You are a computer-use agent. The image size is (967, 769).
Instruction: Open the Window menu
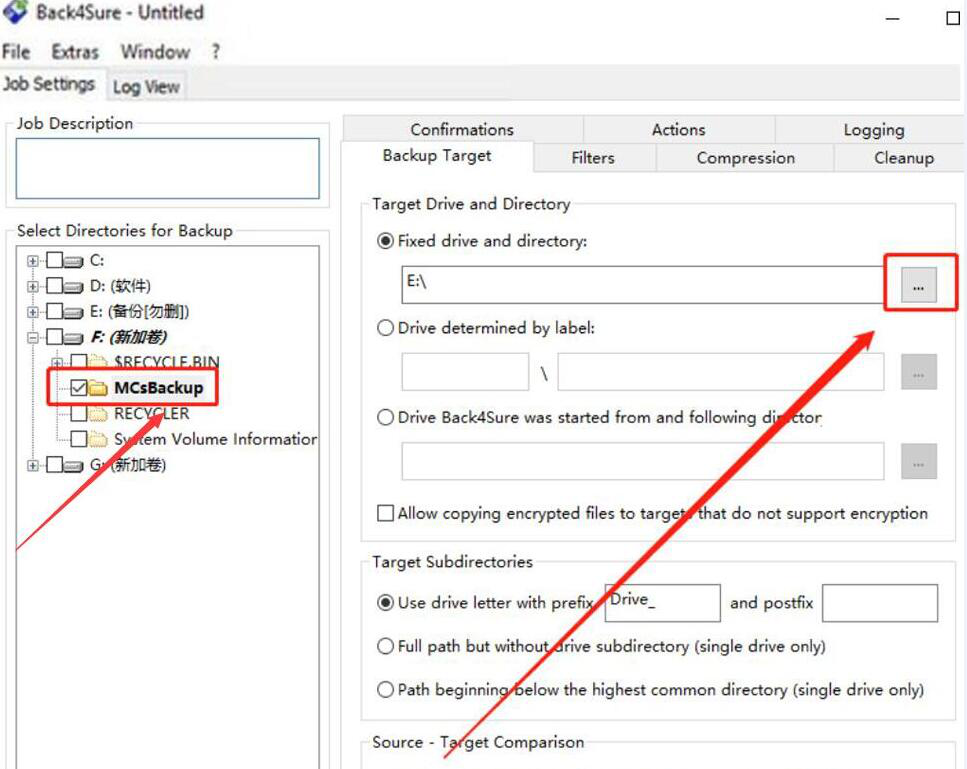(x=155, y=52)
